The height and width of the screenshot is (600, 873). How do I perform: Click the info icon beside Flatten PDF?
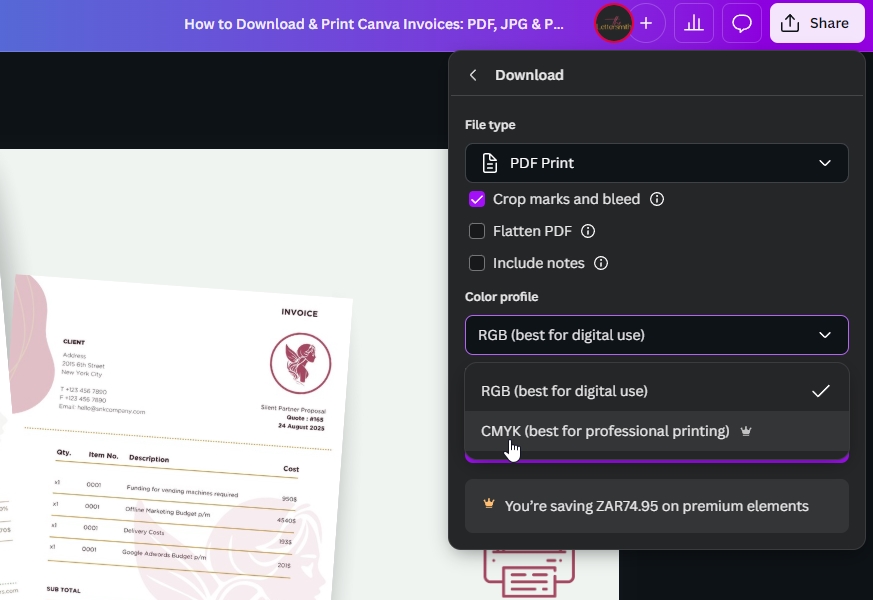588,231
